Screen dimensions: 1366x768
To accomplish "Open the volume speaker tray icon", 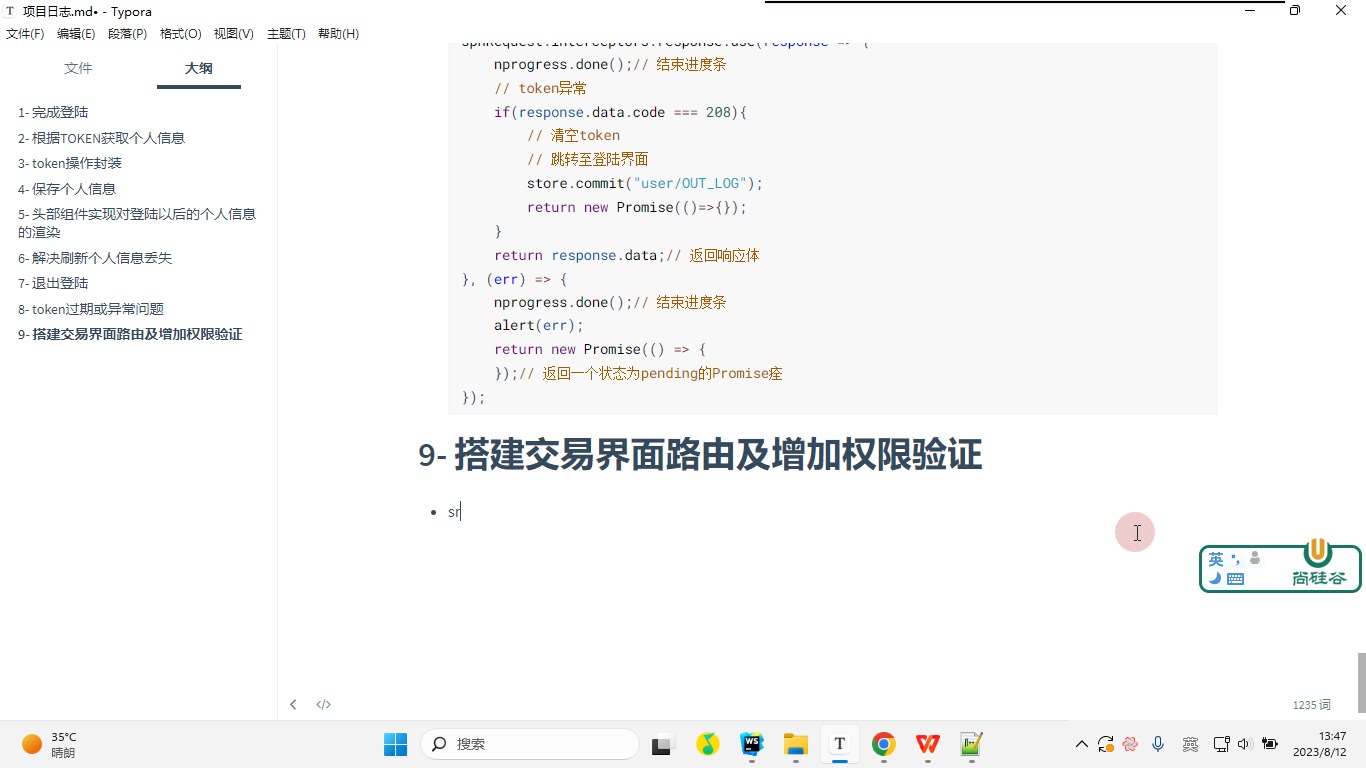I will [1244, 744].
